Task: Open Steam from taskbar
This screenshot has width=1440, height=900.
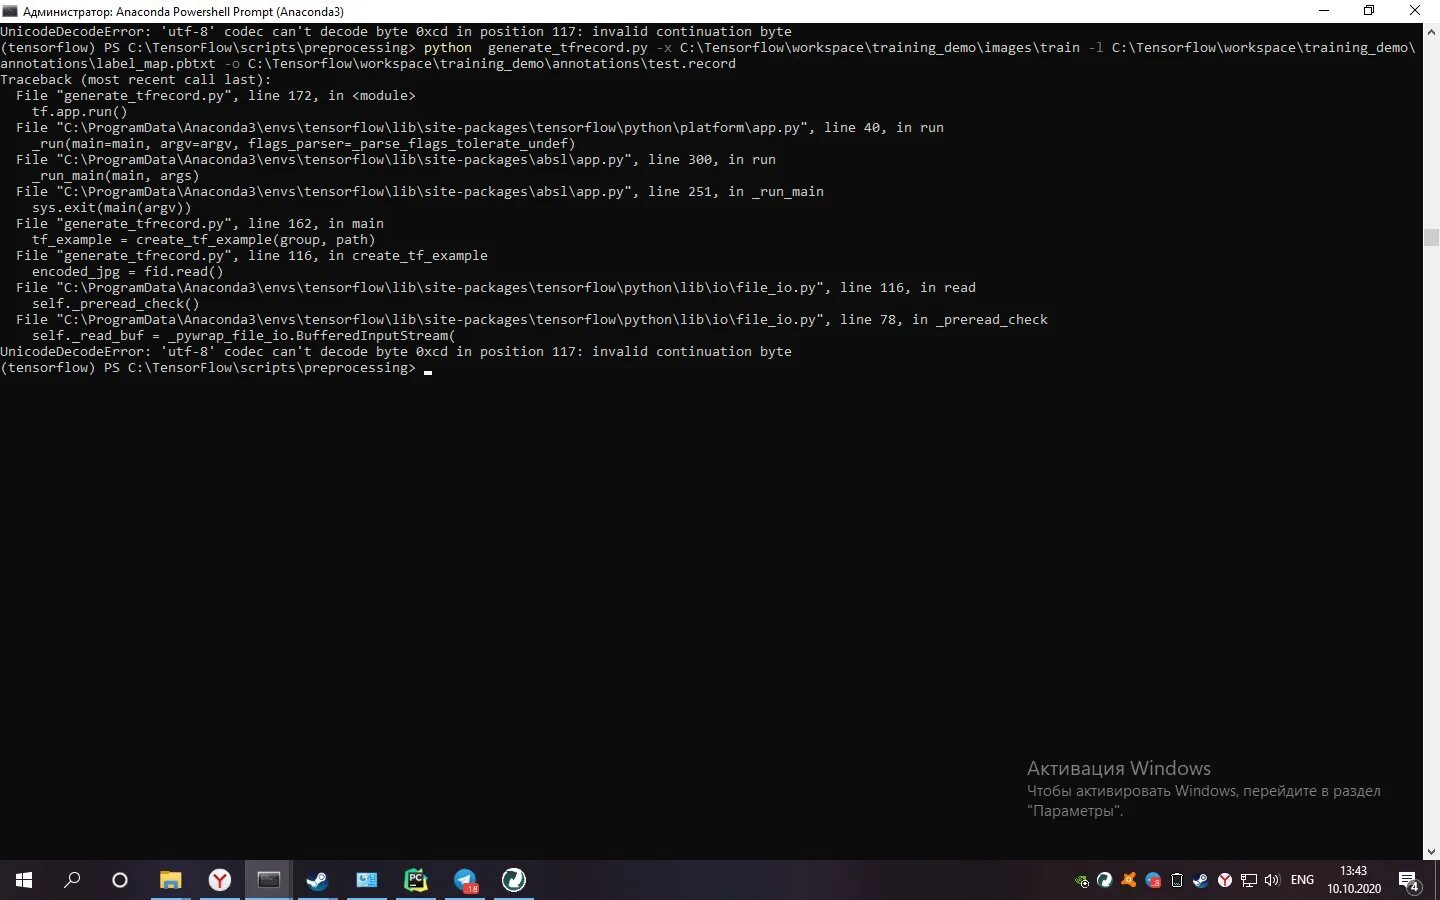Action: click(317, 880)
